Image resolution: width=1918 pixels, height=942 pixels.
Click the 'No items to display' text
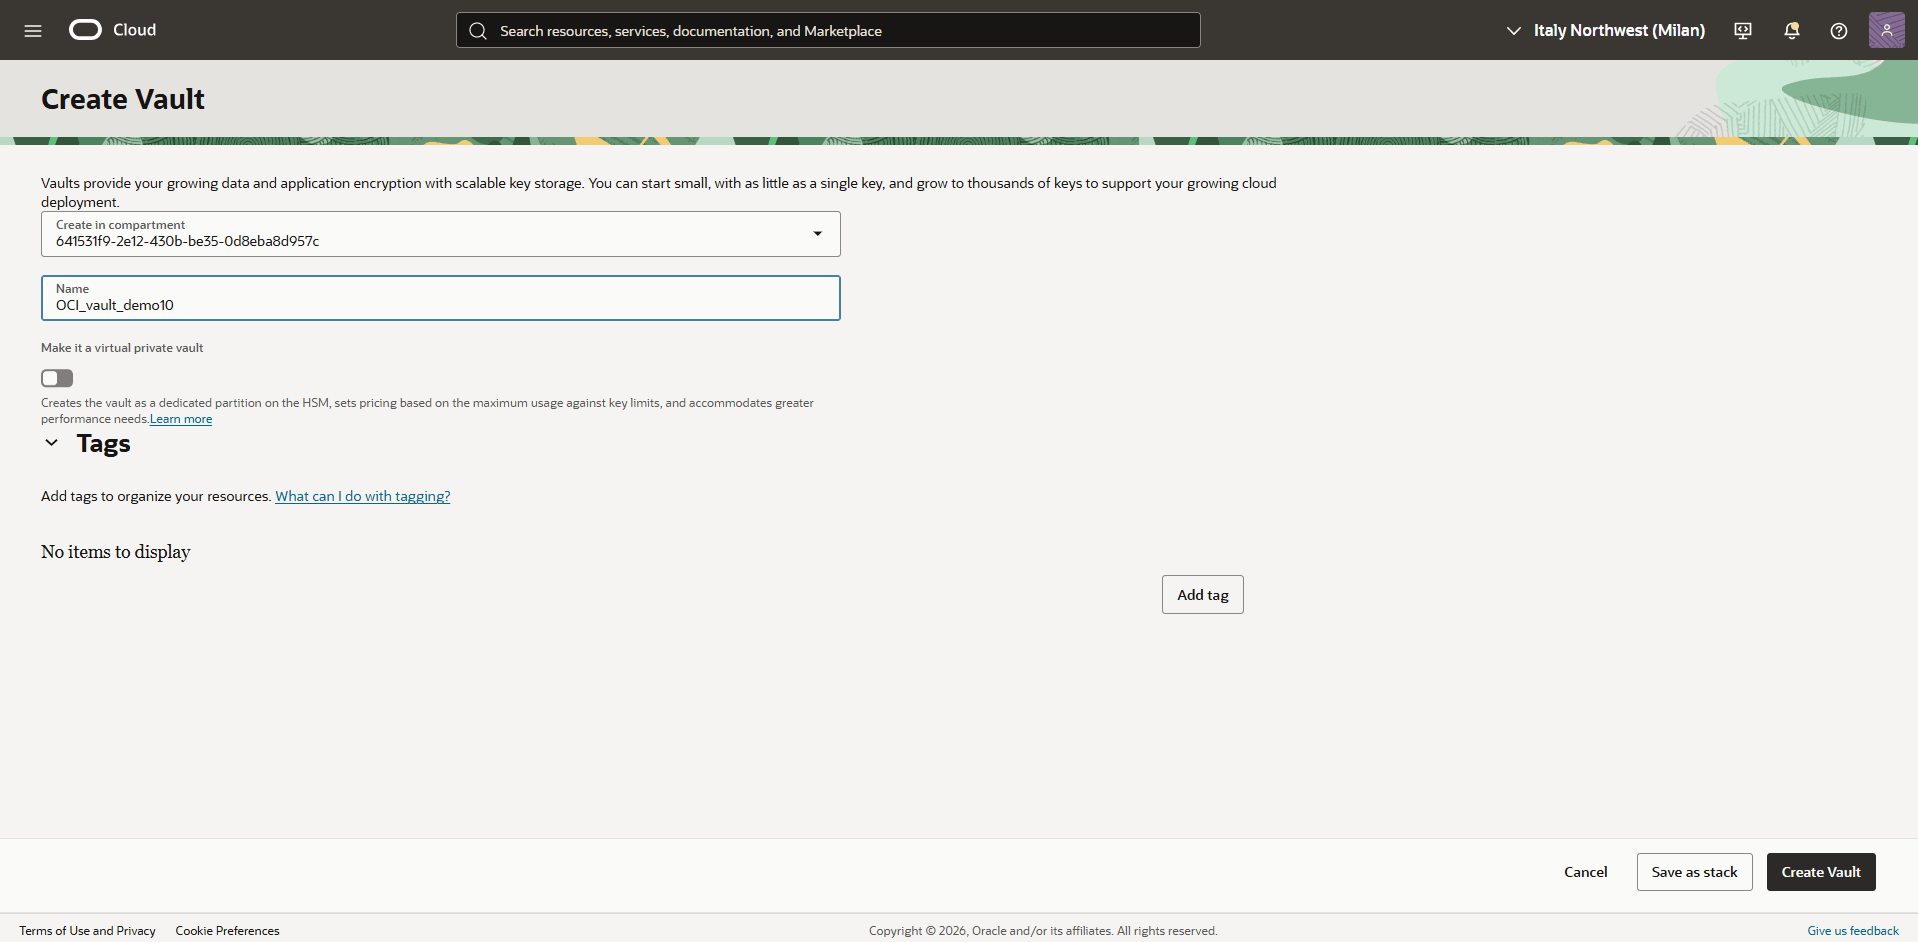click(x=116, y=552)
